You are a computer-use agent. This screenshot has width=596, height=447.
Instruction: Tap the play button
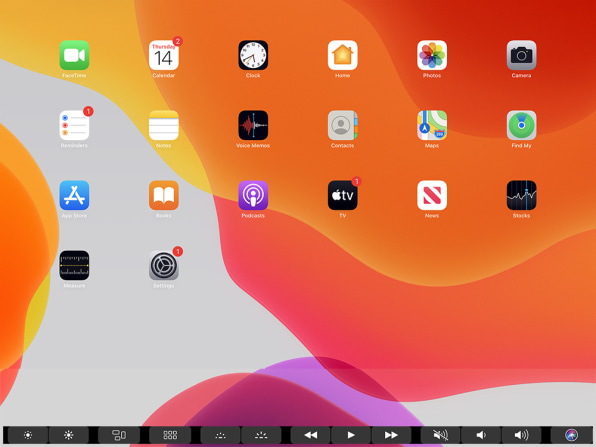[351, 435]
